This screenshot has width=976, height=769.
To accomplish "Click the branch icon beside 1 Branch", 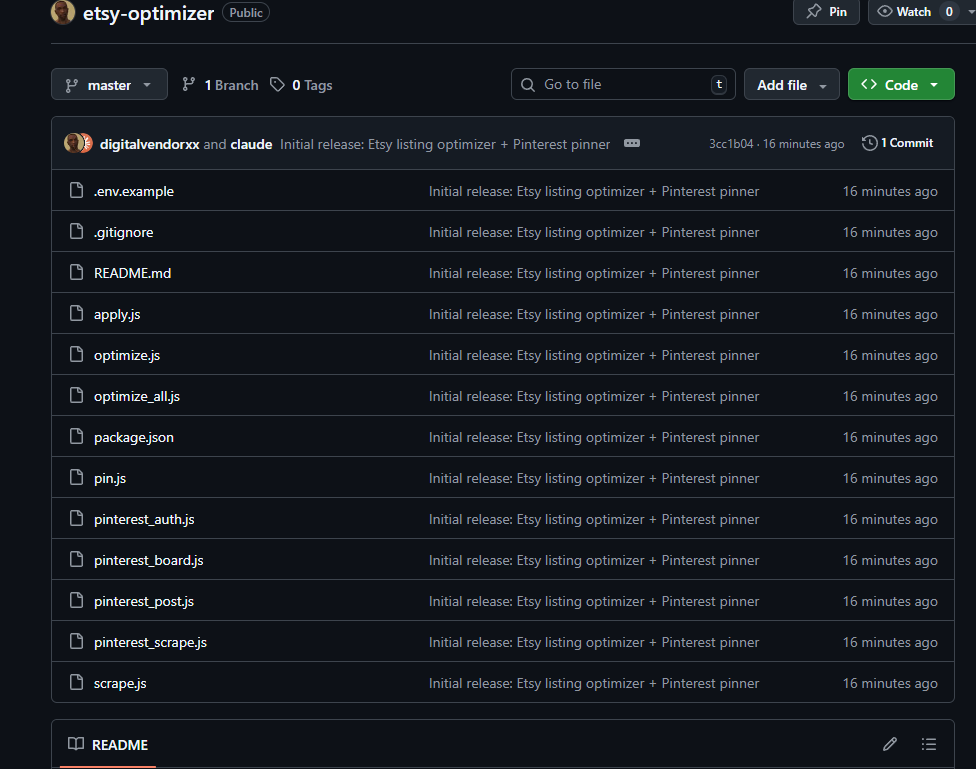I will point(189,84).
